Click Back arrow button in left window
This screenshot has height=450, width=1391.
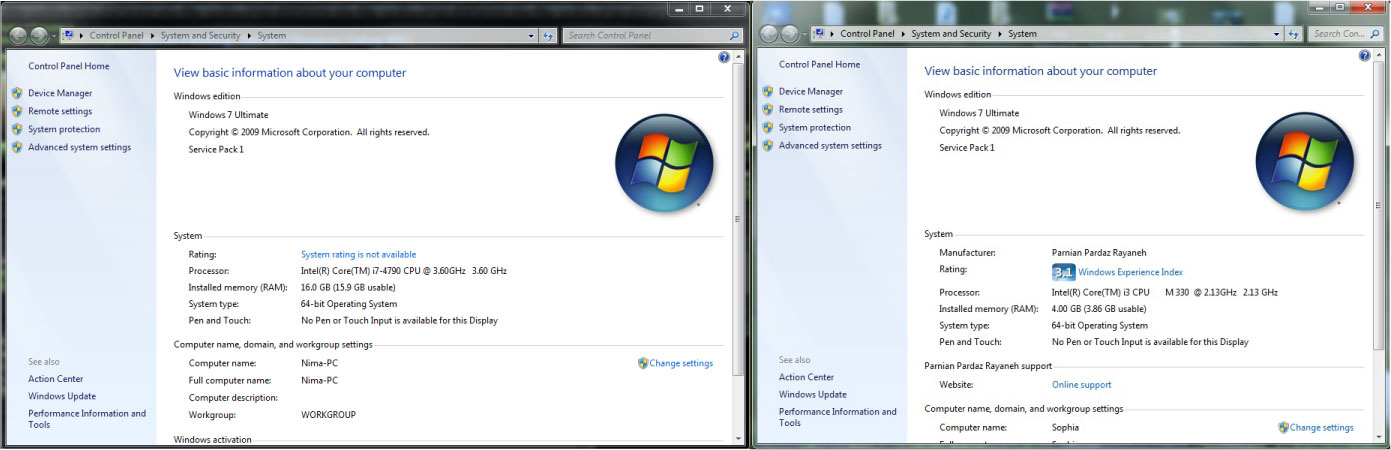tap(18, 35)
